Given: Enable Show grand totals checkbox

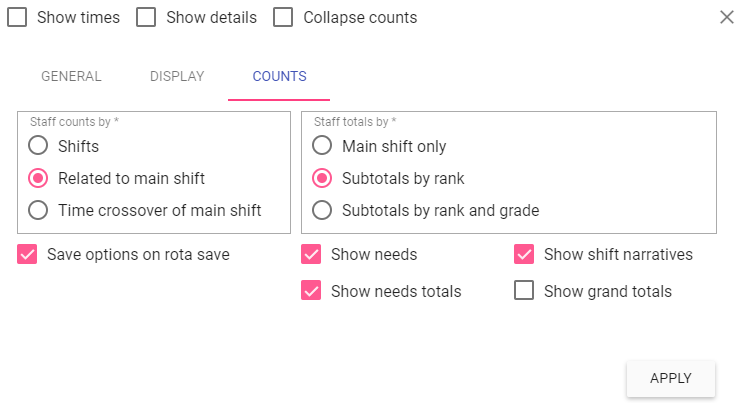Looking at the screenshot, I should click(x=524, y=291).
